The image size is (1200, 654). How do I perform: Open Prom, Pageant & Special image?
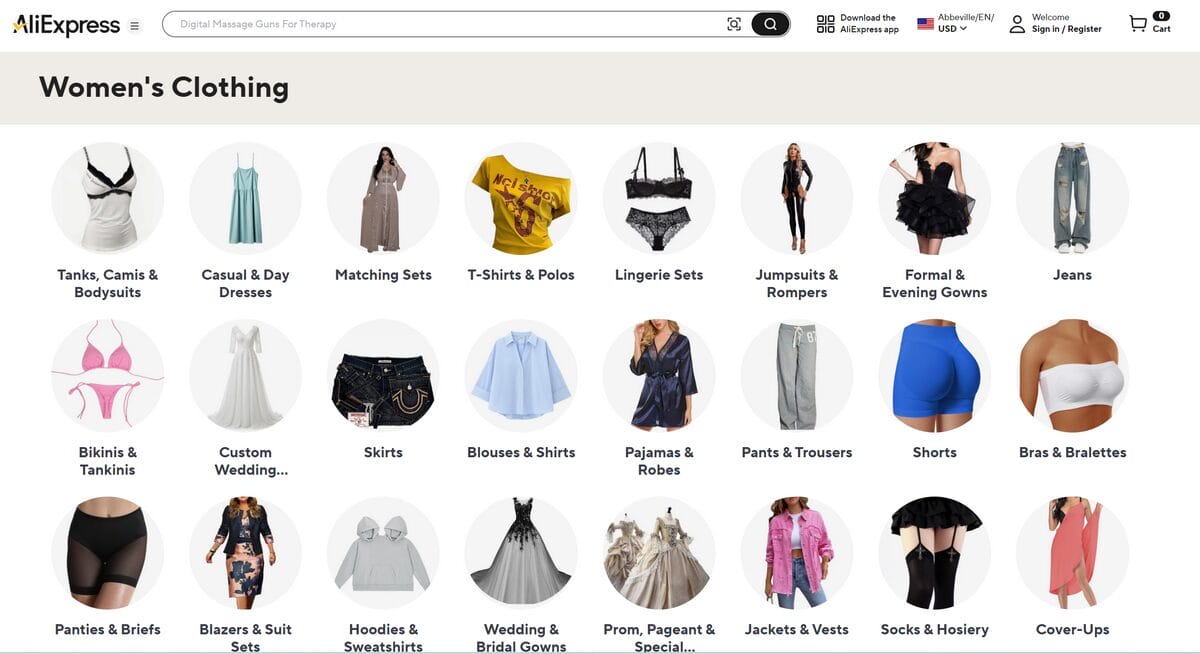click(659, 553)
